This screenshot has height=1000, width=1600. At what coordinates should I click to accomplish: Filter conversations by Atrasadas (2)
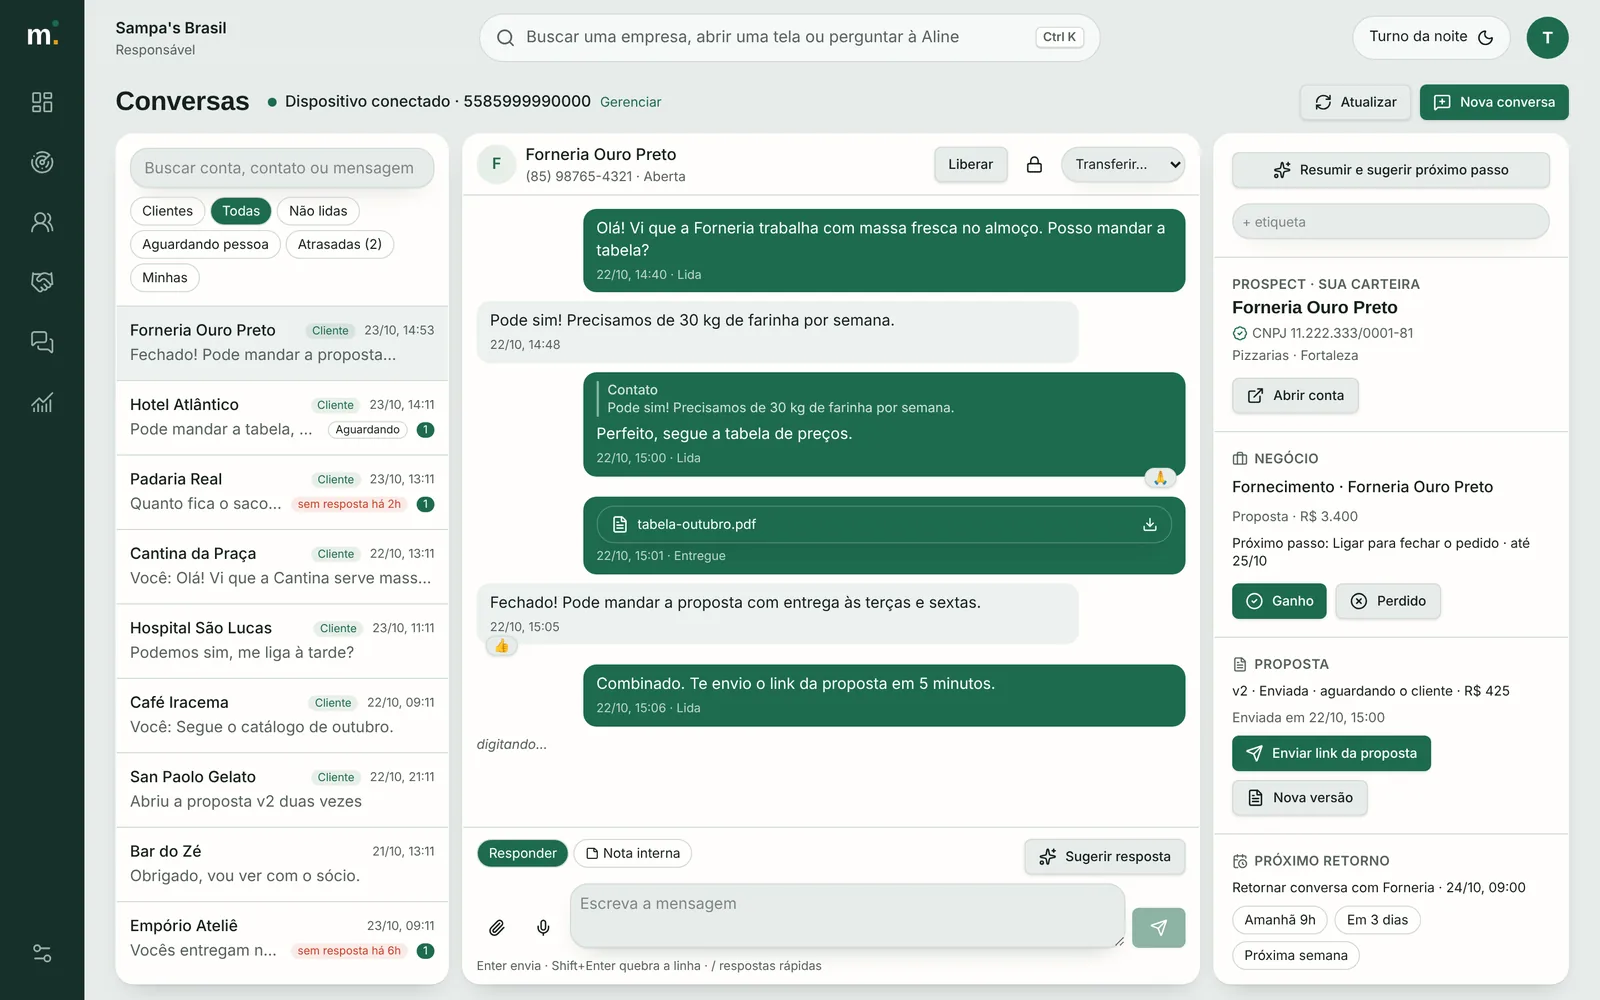340,244
